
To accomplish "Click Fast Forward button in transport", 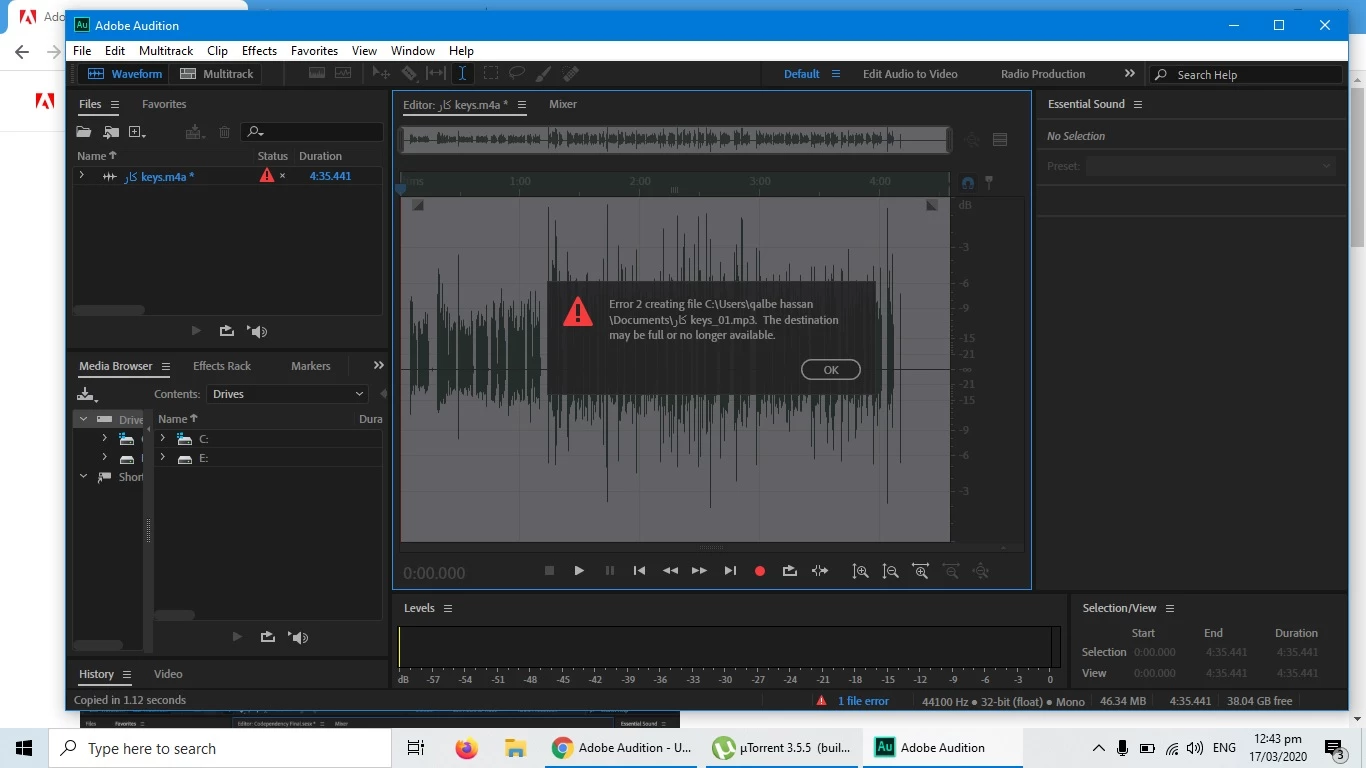I will tap(700, 571).
